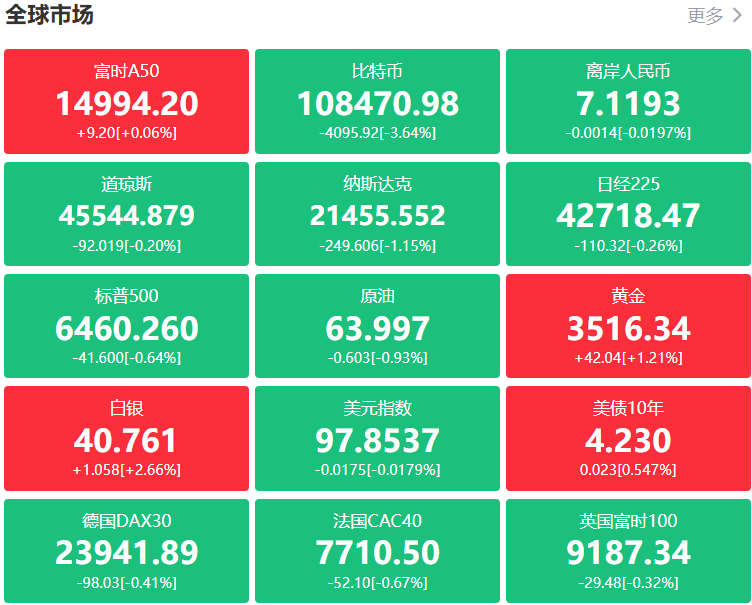Open the 标普500 index tile

(x=126, y=326)
